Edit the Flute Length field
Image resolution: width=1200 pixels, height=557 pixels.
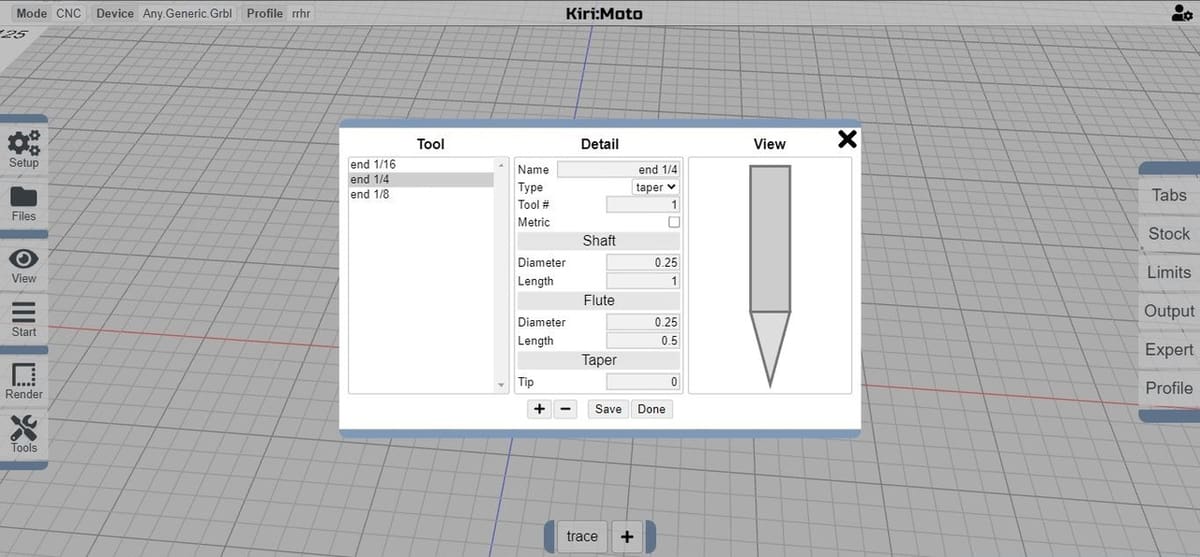(x=643, y=341)
